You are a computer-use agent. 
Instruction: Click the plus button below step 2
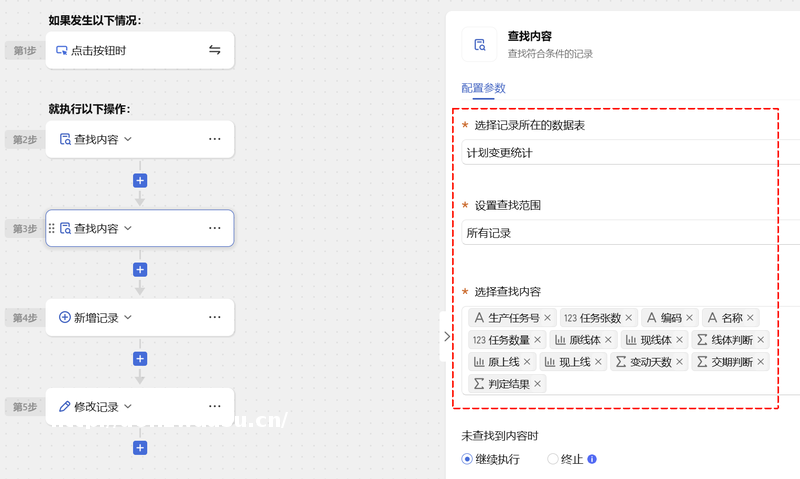140,180
